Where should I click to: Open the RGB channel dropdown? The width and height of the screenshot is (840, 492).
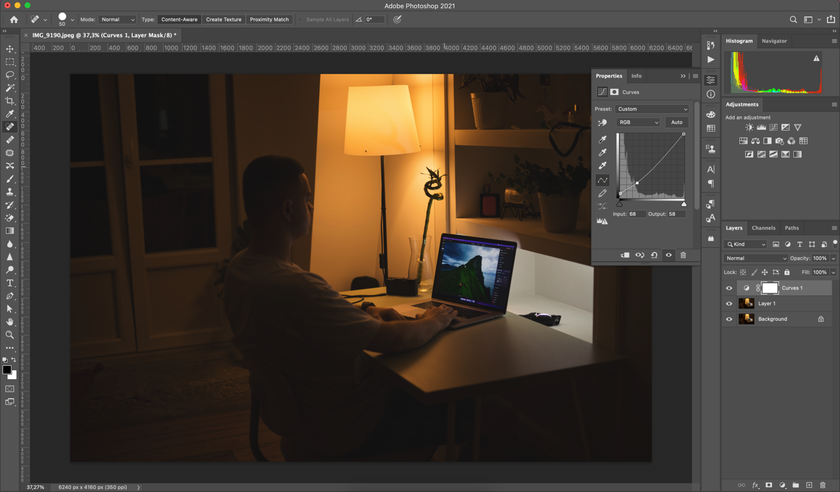(x=638, y=122)
